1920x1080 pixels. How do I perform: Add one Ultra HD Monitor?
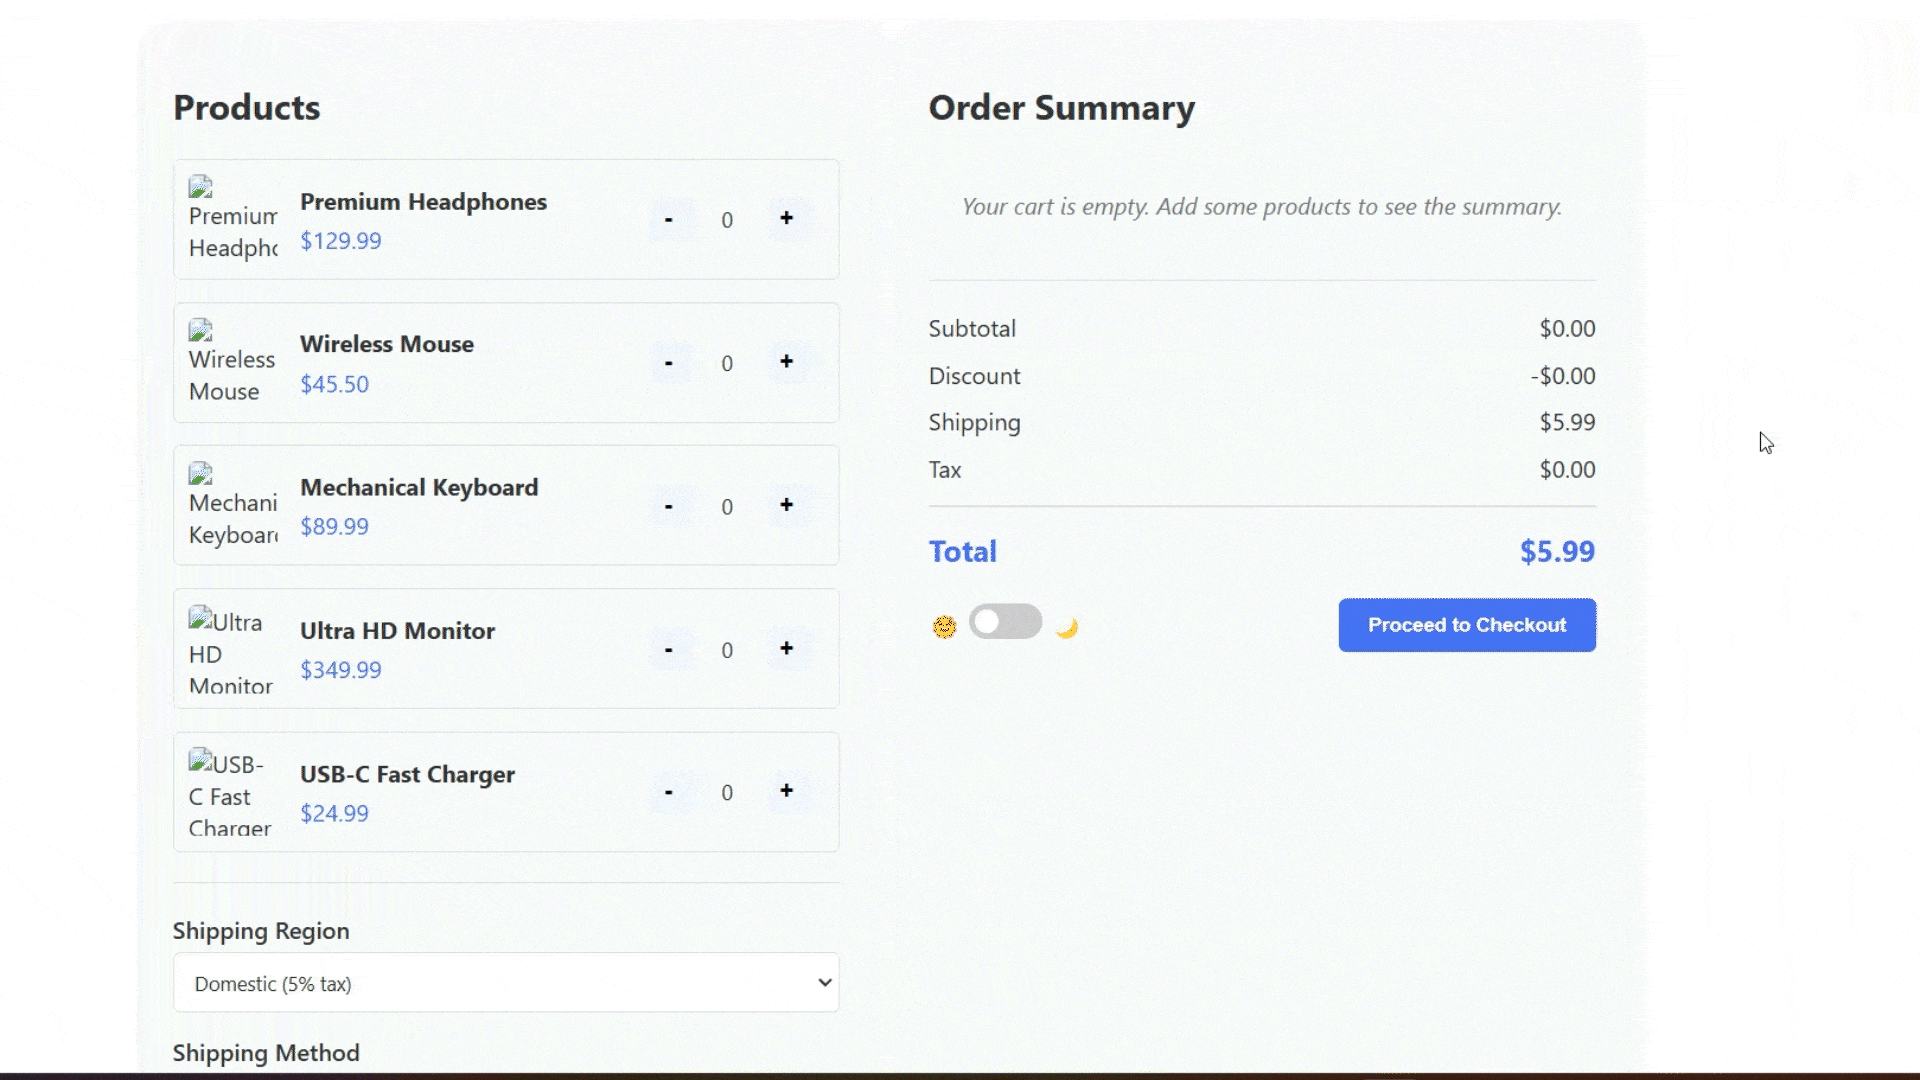click(786, 649)
